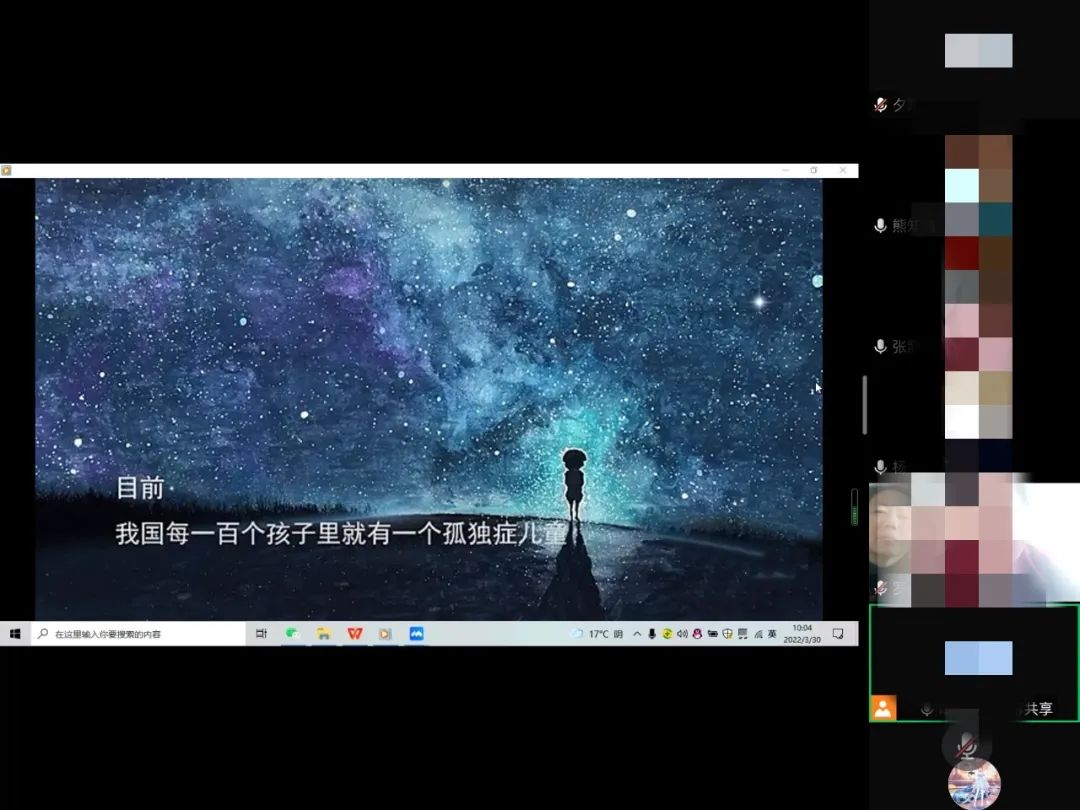The height and width of the screenshot is (810, 1080).
Task: Restore down the slideshow window
Action: (814, 170)
